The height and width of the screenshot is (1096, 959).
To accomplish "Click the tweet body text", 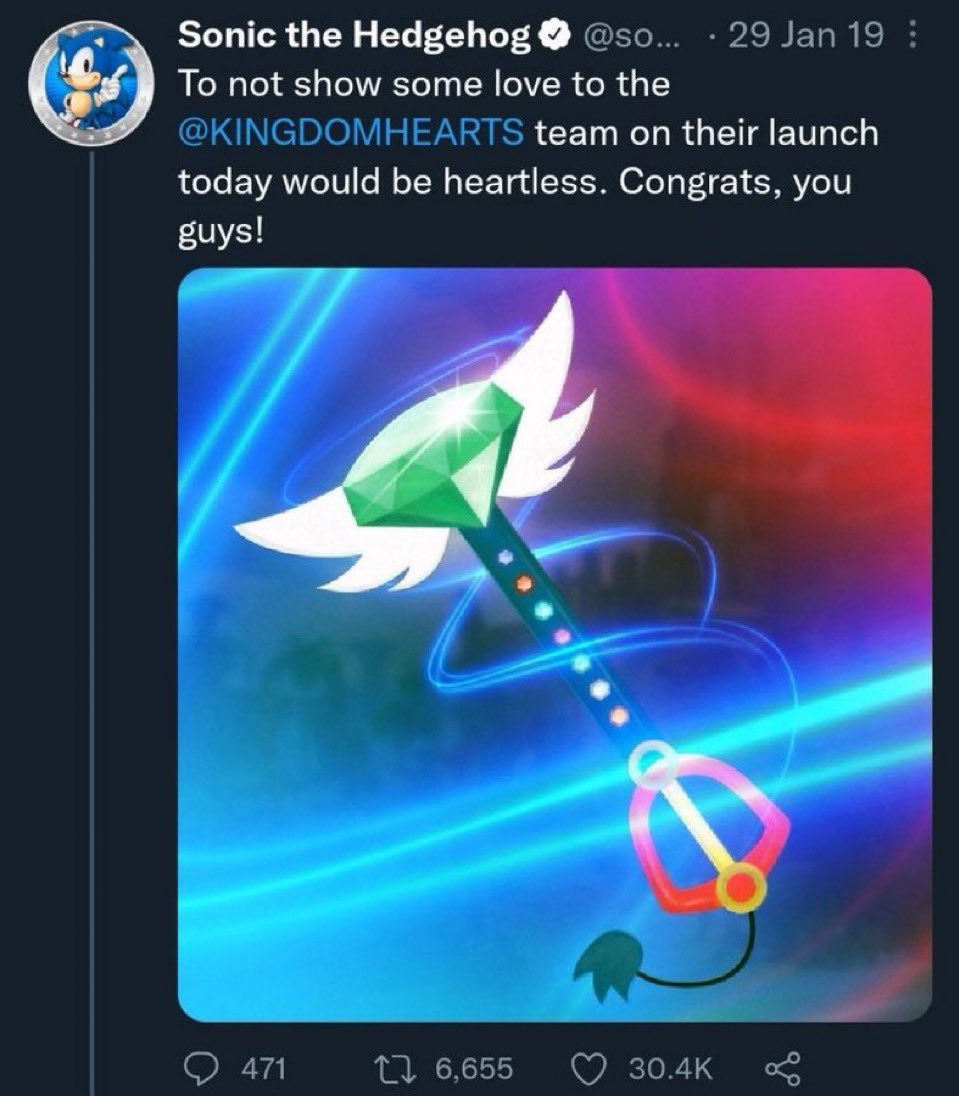I will point(528,157).
